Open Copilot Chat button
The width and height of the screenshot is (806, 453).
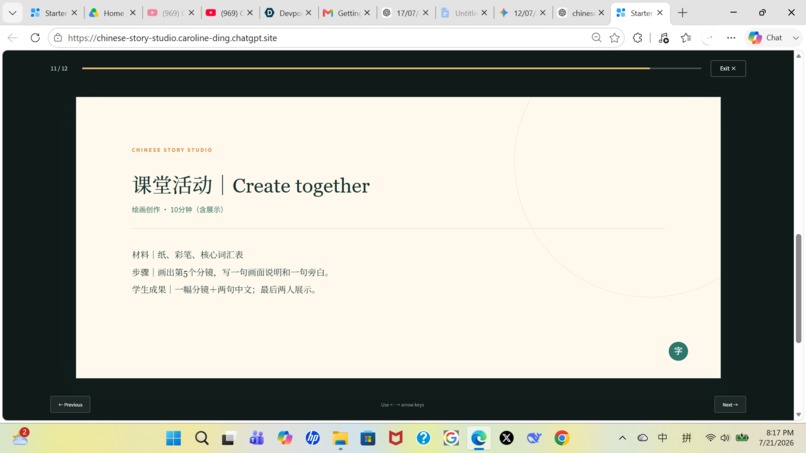click(x=765, y=38)
